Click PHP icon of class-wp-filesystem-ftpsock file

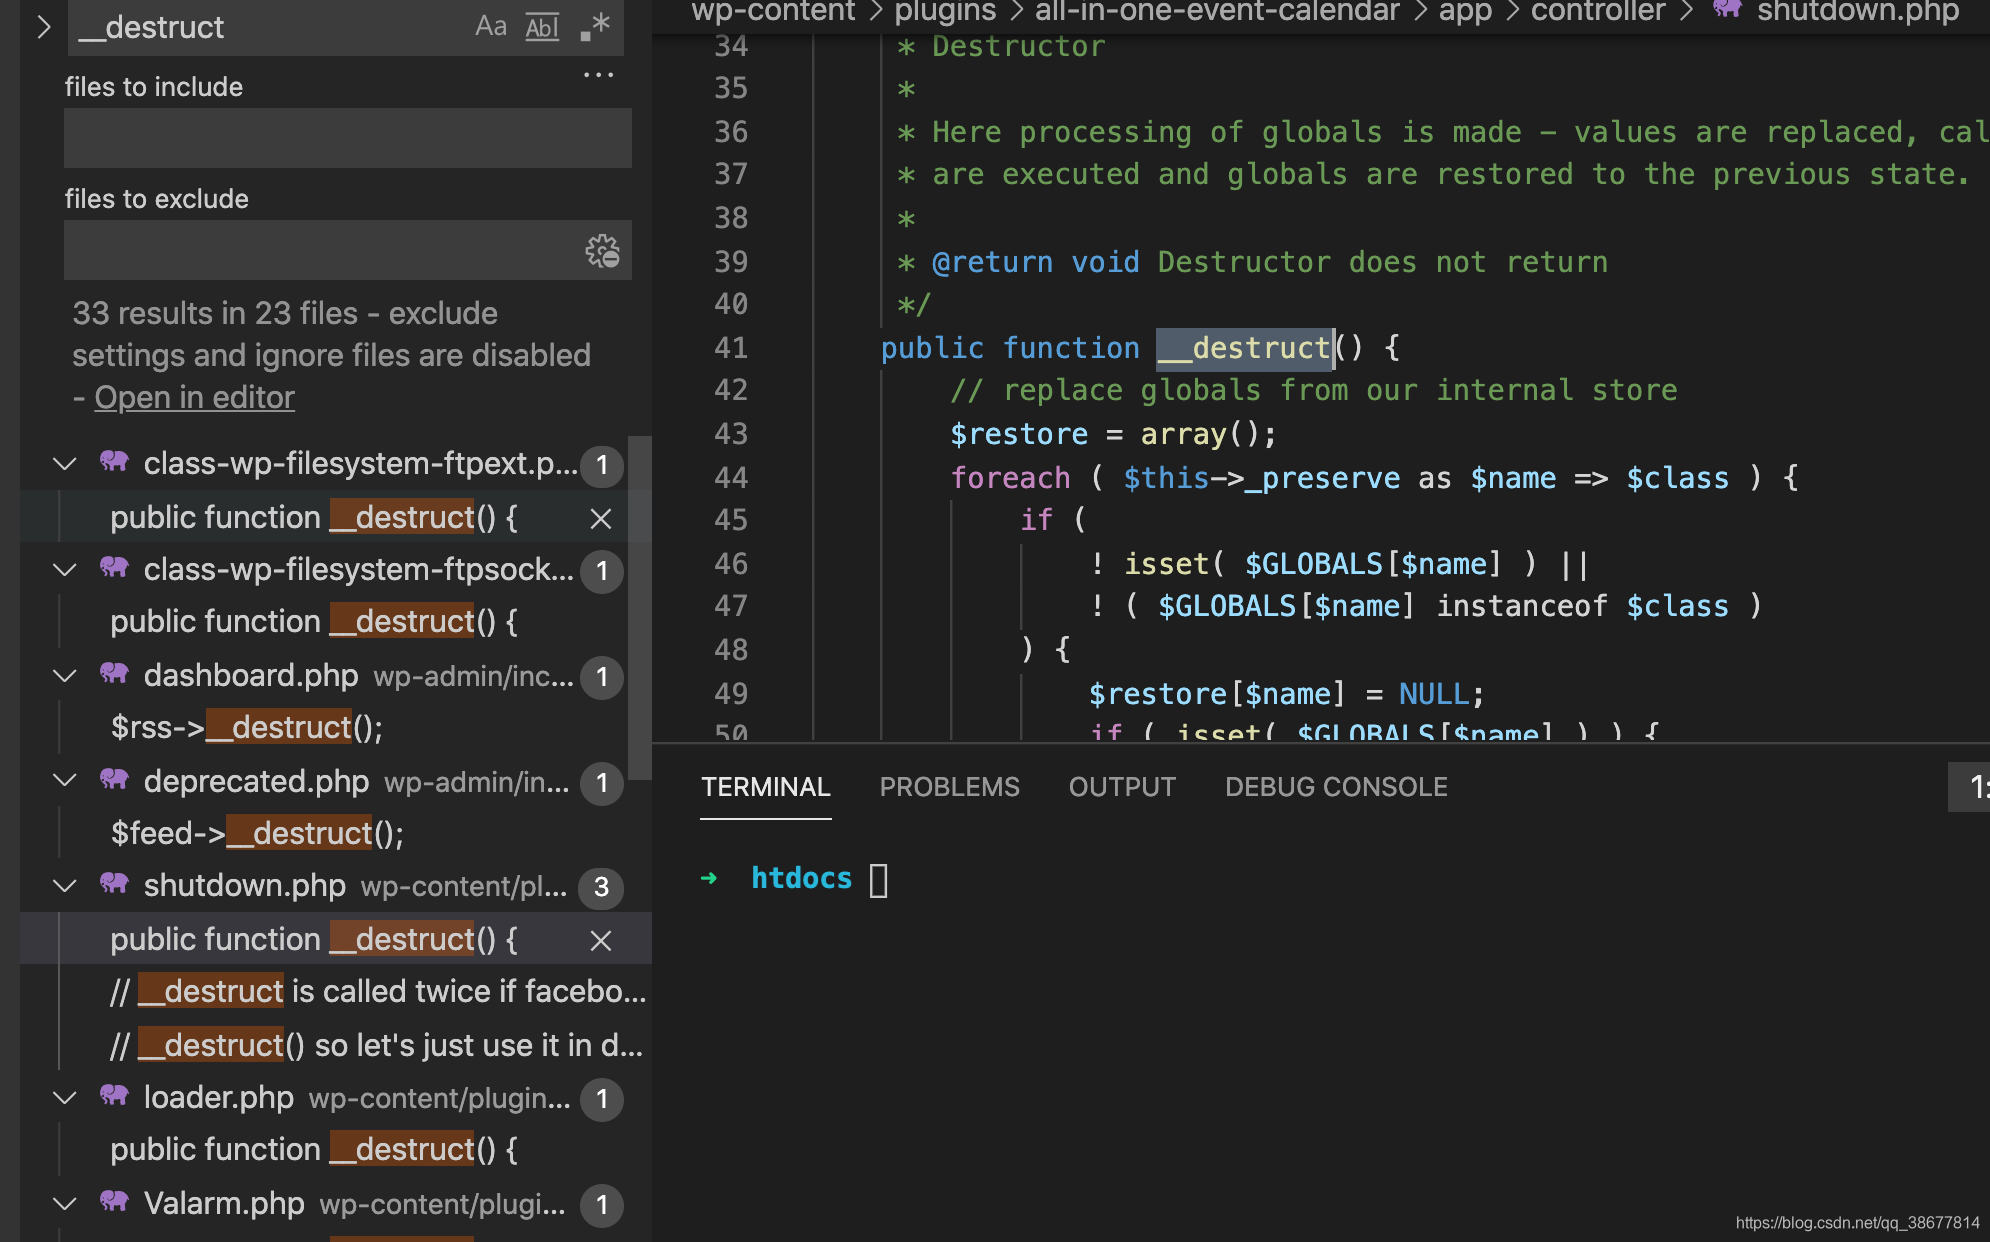114,568
